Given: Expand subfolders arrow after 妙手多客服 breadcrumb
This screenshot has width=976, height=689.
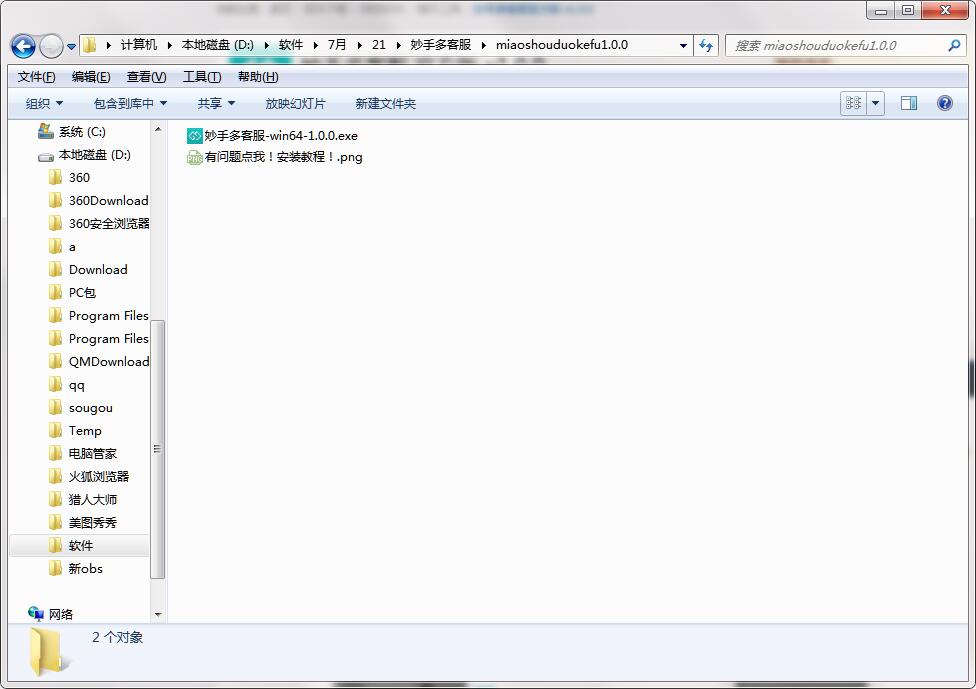Looking at the screenshot, I should coord(484,45).
